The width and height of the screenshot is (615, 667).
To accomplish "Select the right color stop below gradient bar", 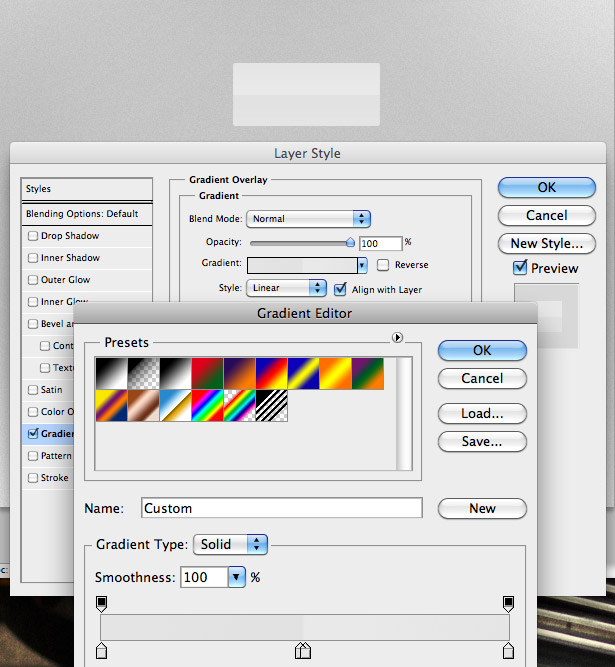I will point(508,650).
